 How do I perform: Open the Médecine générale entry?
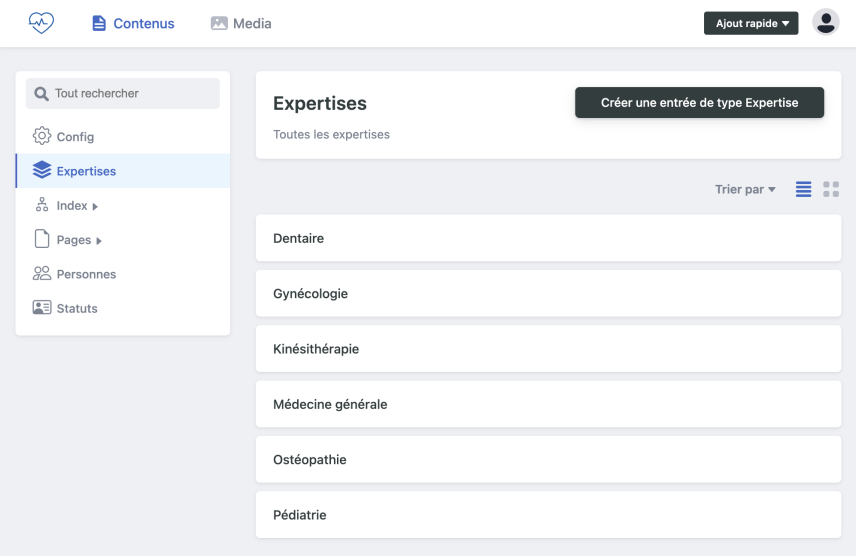coord(548,404)
